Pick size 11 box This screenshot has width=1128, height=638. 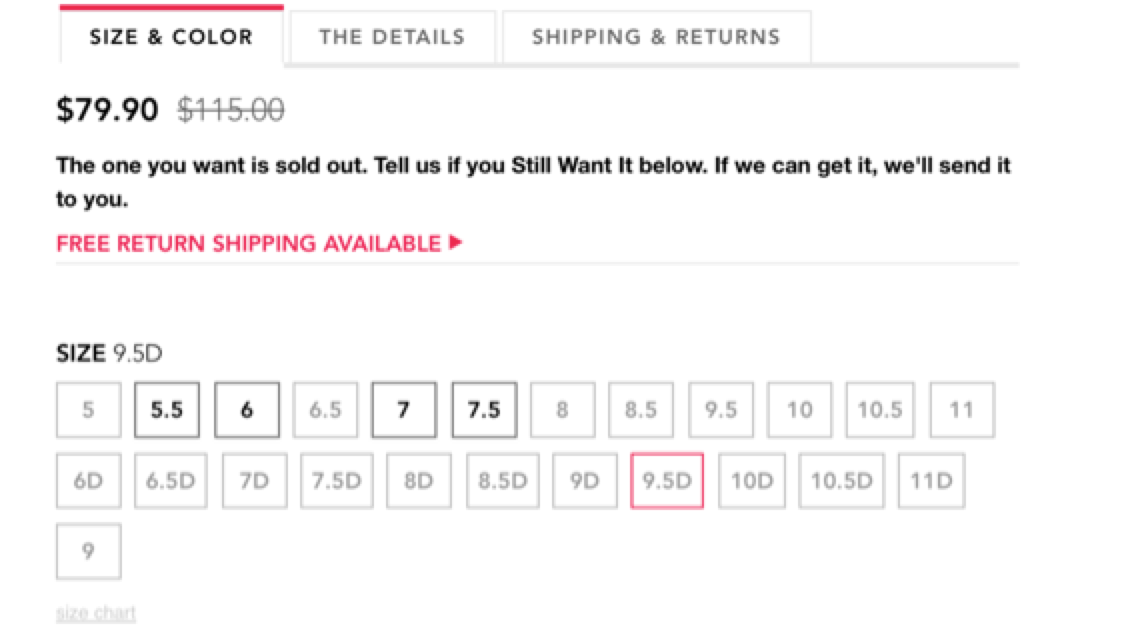[x=962, y=410]
